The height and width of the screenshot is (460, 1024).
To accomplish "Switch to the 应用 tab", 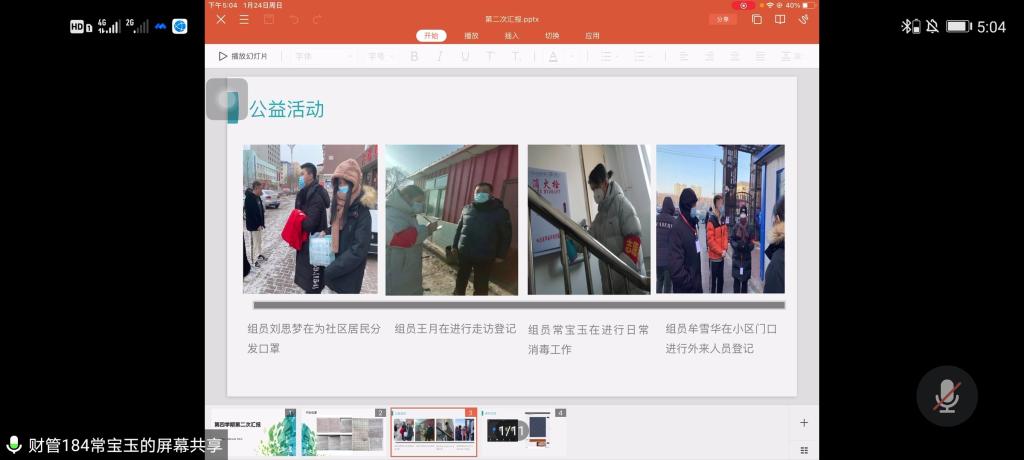I will tap(592, 36).
